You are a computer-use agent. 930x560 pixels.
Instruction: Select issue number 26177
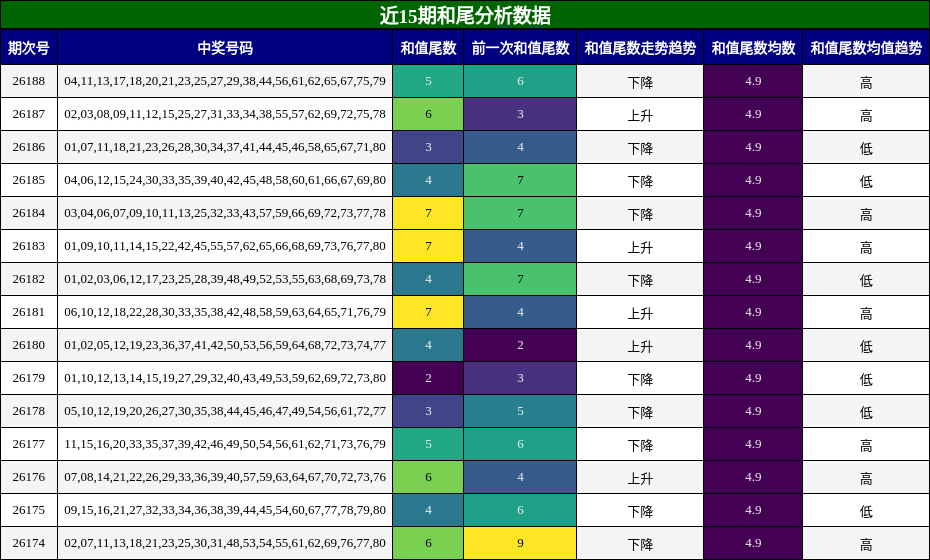pyautogui.click(x=28, y=444)
